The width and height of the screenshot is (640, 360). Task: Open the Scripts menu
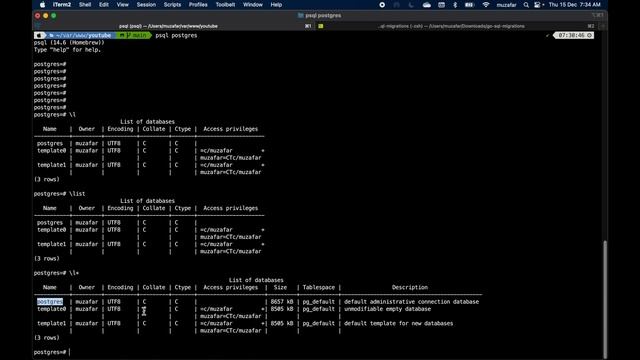(x=172, y=5)
